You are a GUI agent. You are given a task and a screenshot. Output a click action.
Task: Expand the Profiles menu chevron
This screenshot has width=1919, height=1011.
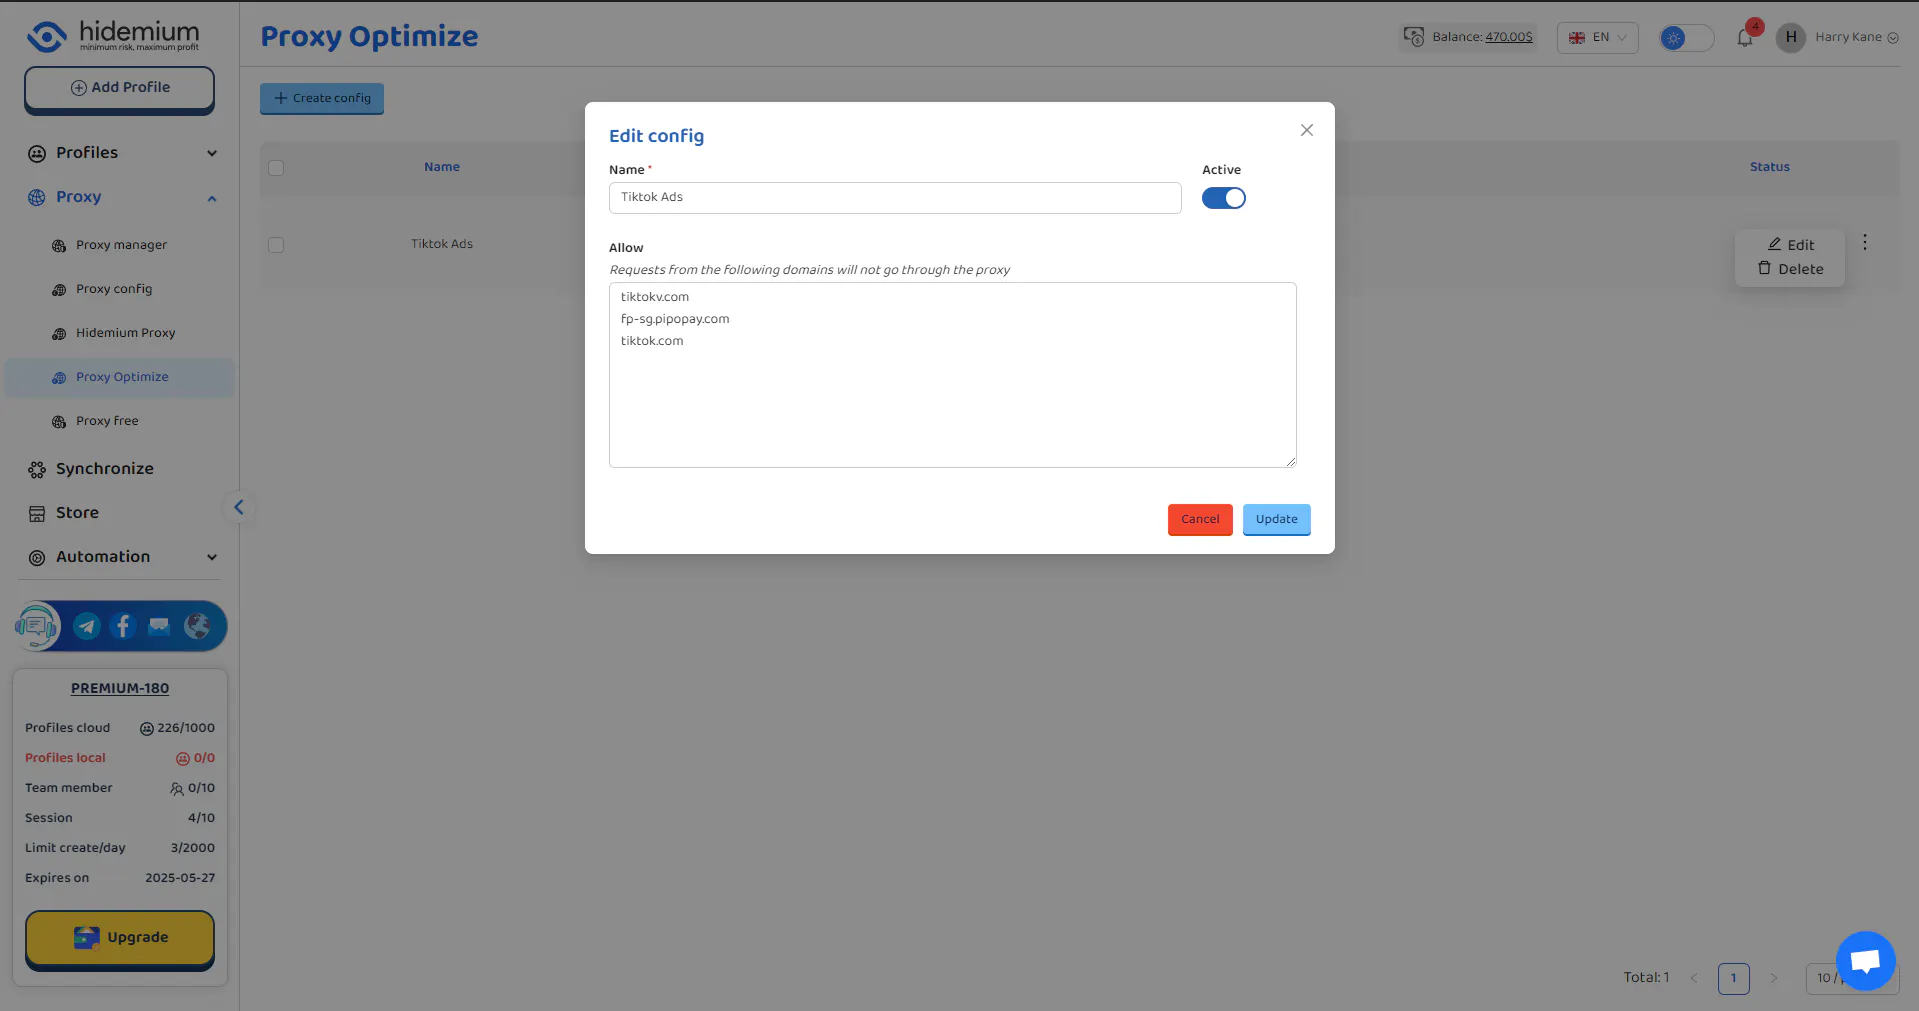point(212,153)
